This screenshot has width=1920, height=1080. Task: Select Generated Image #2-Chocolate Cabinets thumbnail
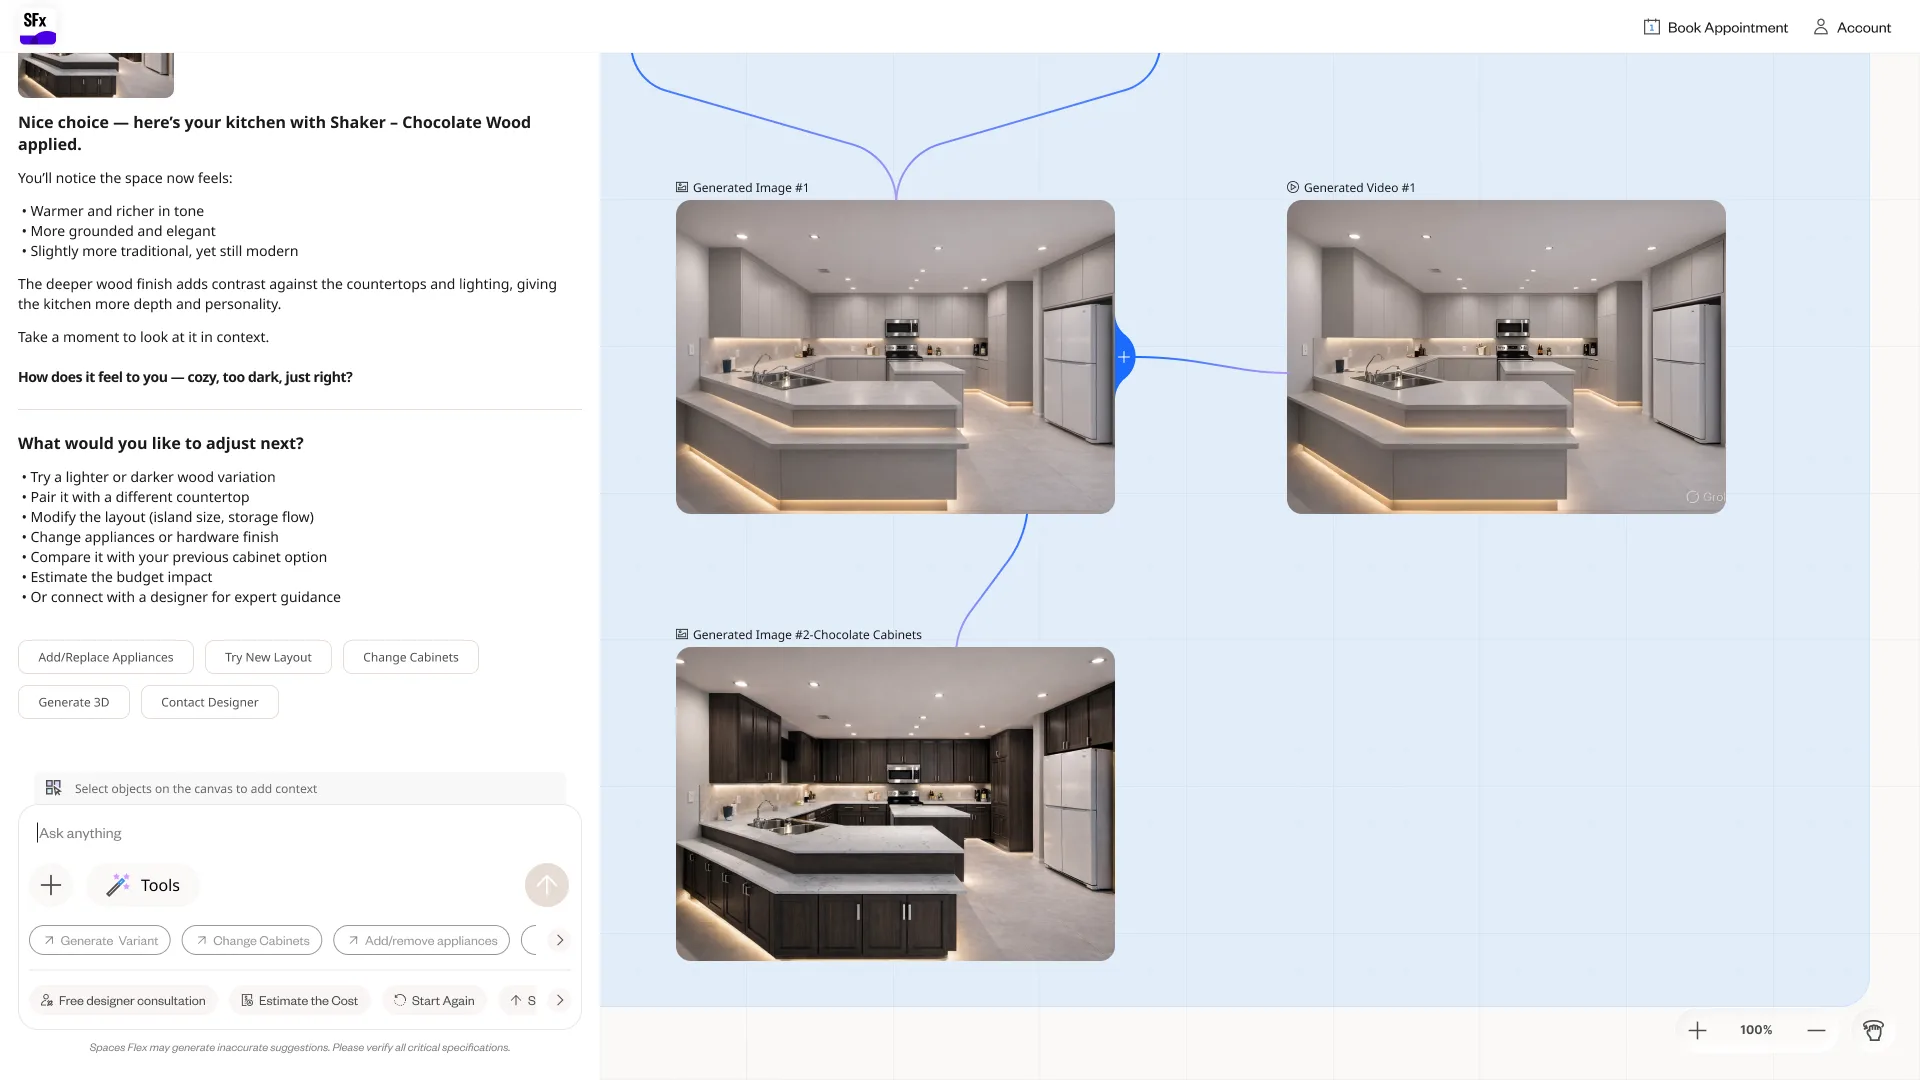(x=895, y=804)
